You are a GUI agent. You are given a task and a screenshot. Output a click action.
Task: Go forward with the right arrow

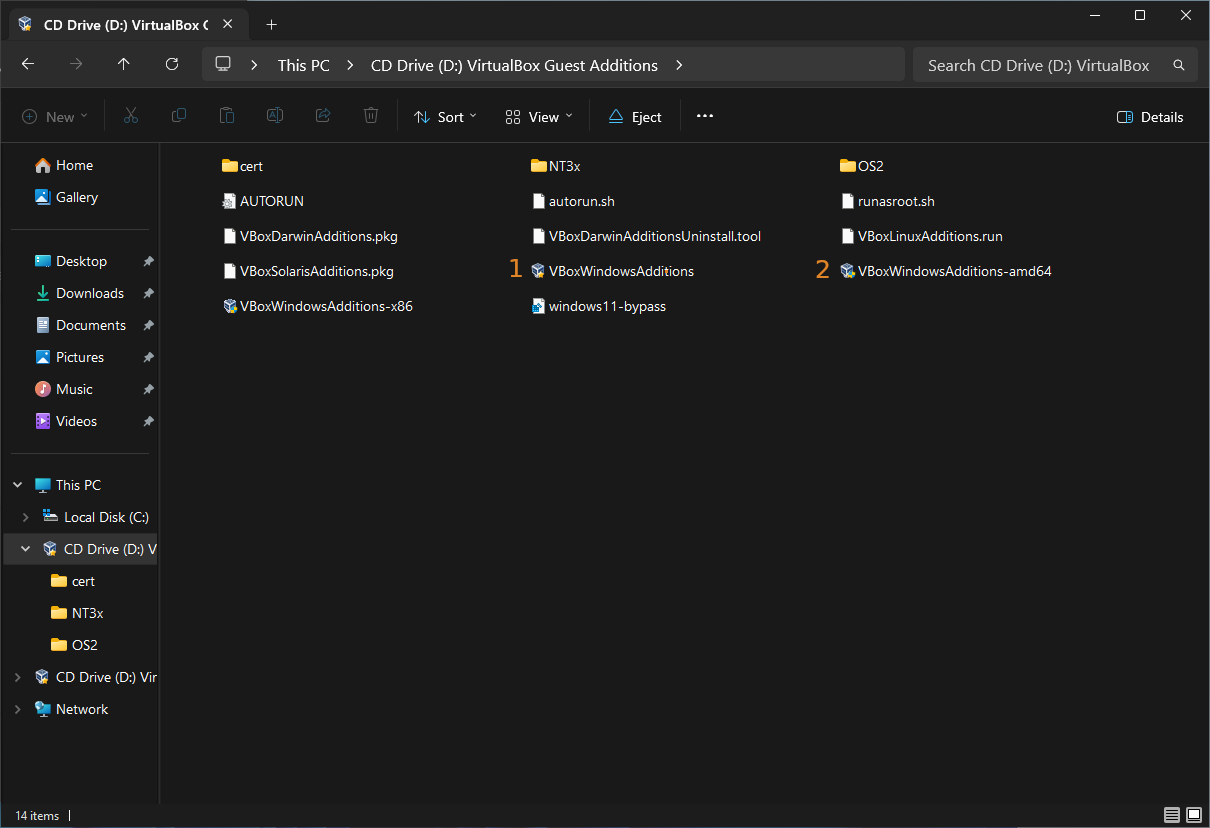click(x=76, y=64)
